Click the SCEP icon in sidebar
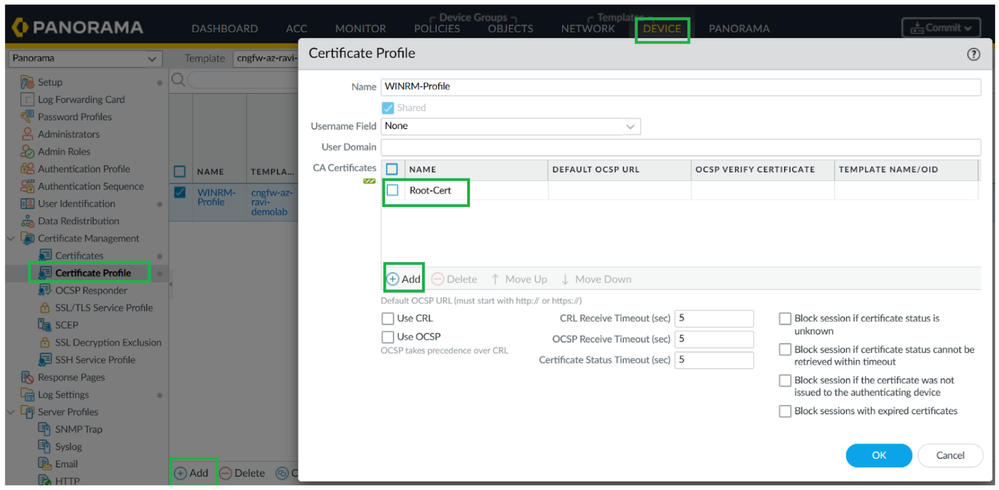The image size is (999, 490). 45,325
